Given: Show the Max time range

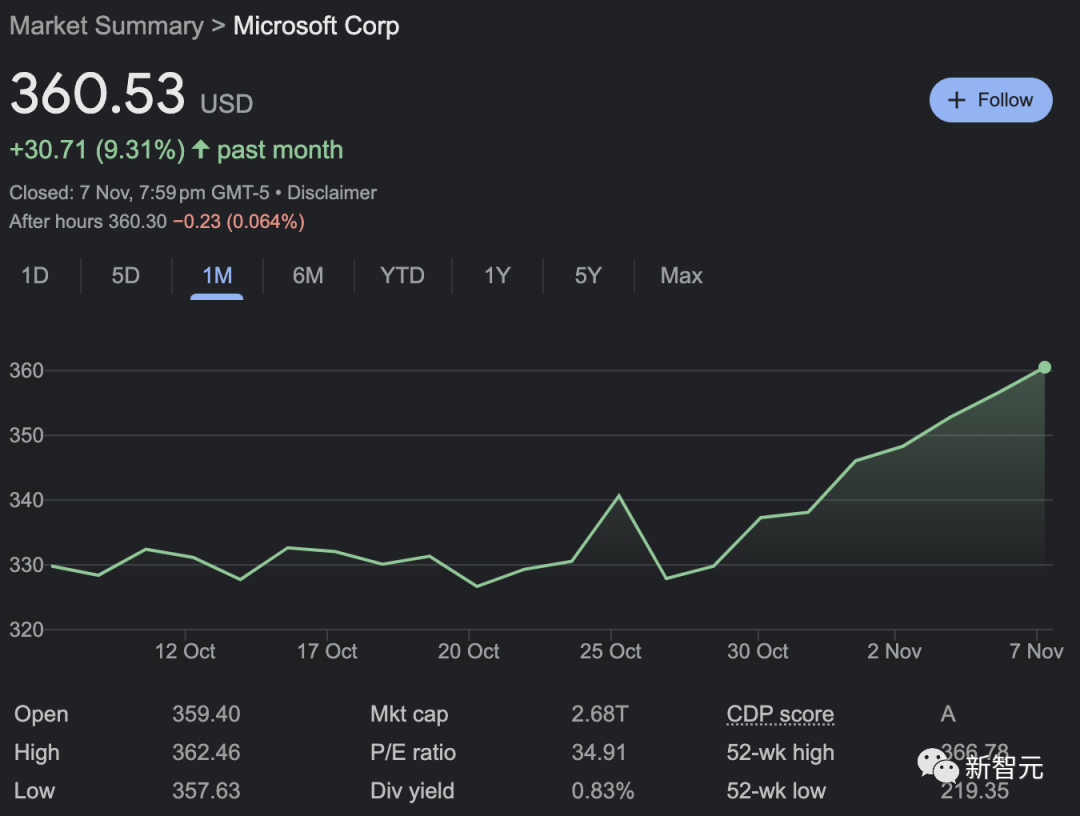Looking at the screenshot, I should tap(681, 276).
